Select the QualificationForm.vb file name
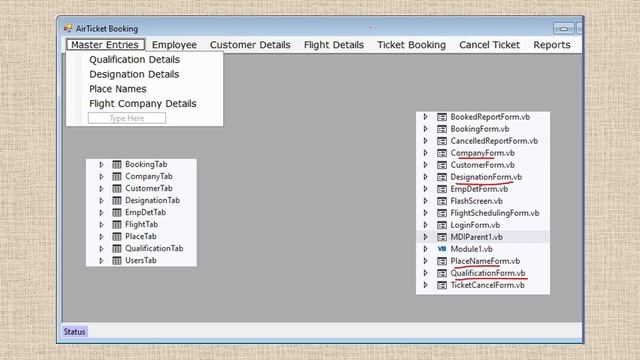The height and width of the screenshot is (360, 640). 488,273
